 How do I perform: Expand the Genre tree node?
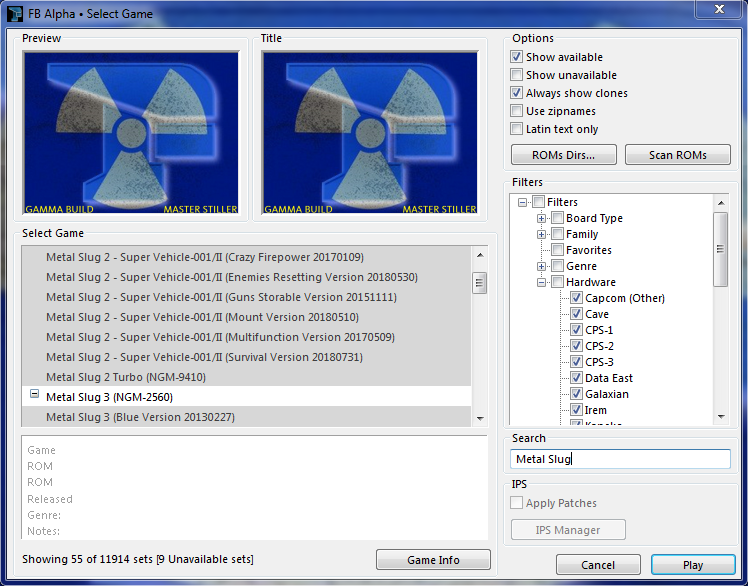coord(541,266)
